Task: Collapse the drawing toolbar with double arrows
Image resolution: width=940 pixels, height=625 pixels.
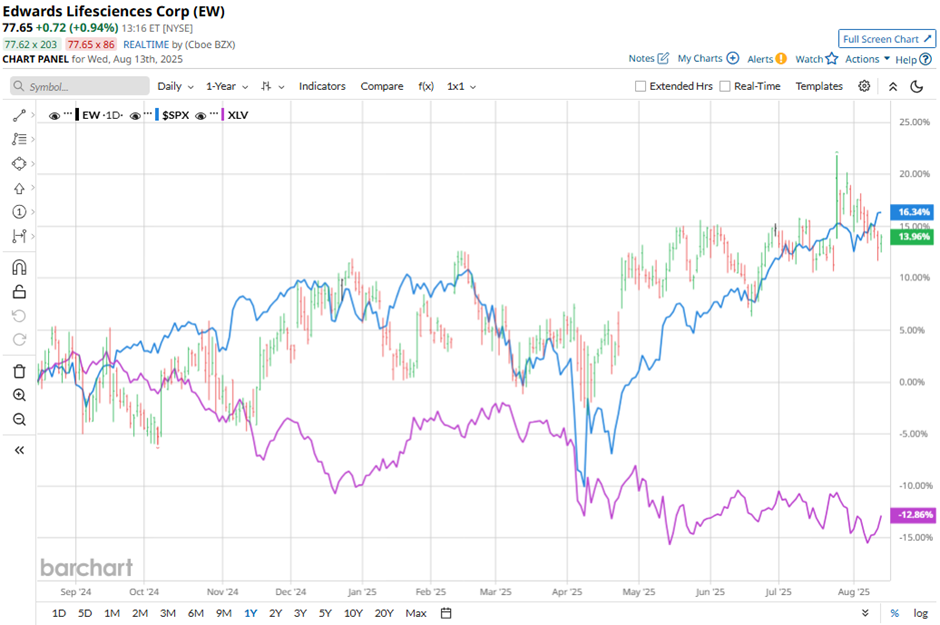Action: click(x=19, y=450)
